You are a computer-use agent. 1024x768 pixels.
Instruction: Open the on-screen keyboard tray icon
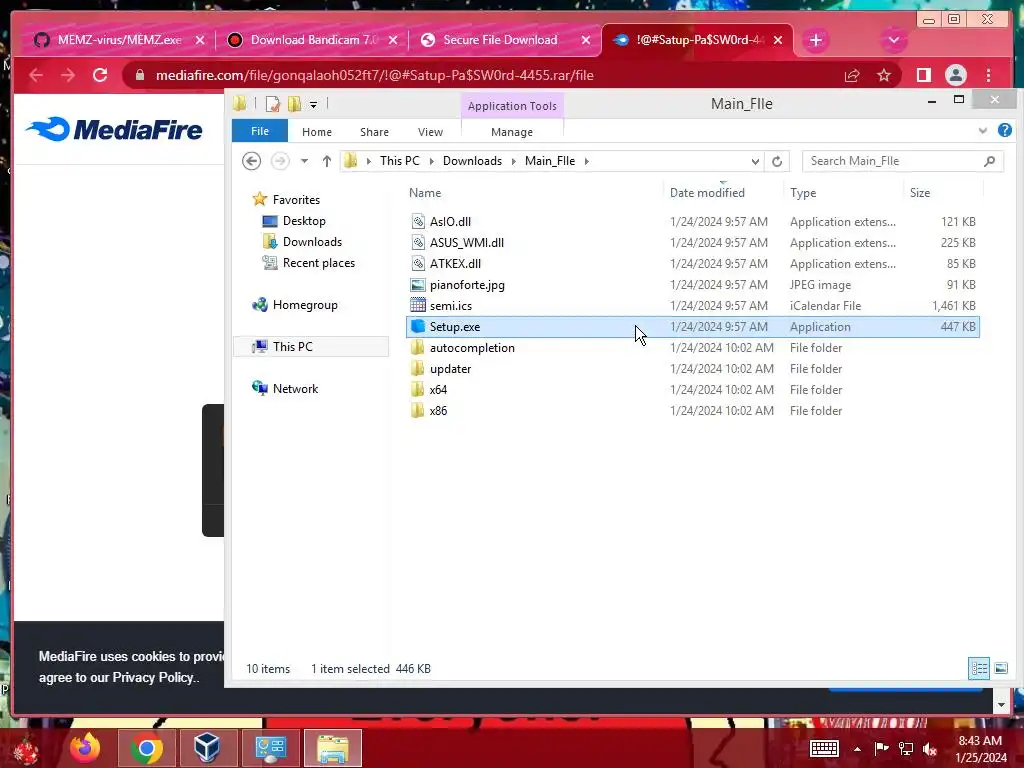[x=824, y=748]
